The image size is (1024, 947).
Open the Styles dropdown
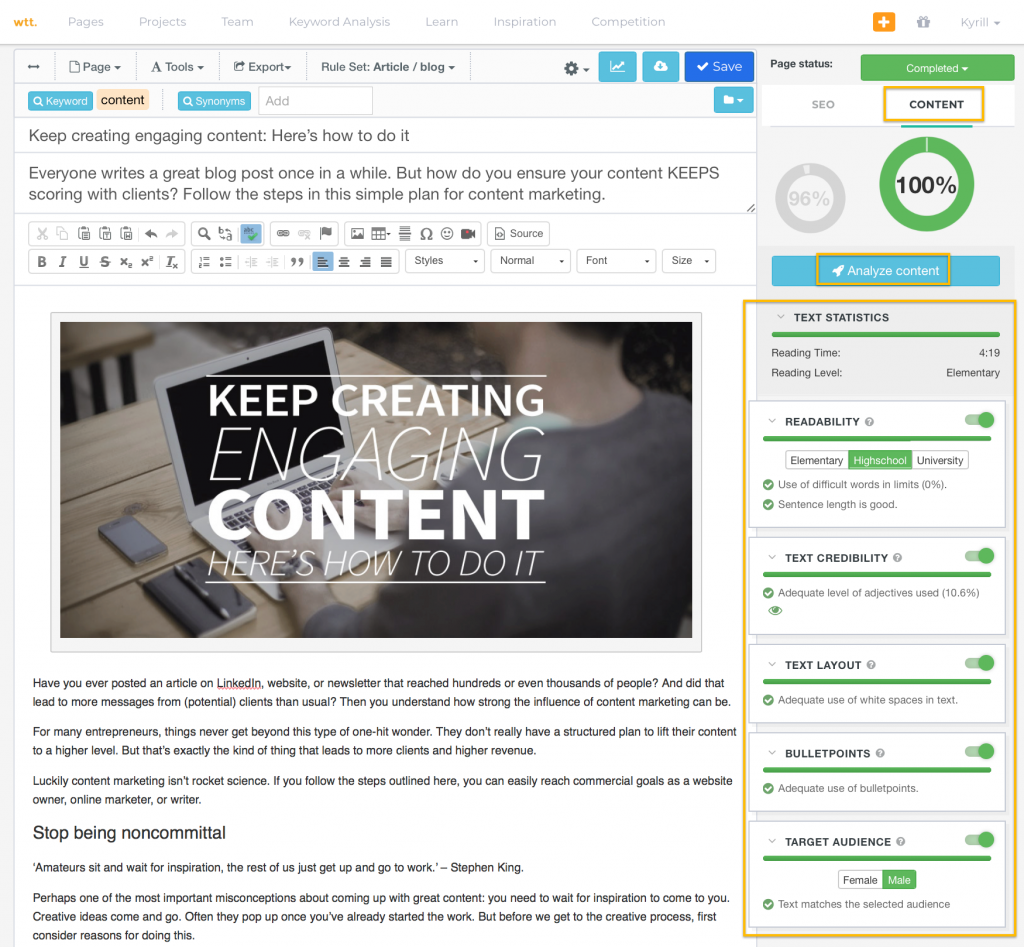tap(445, 261)
